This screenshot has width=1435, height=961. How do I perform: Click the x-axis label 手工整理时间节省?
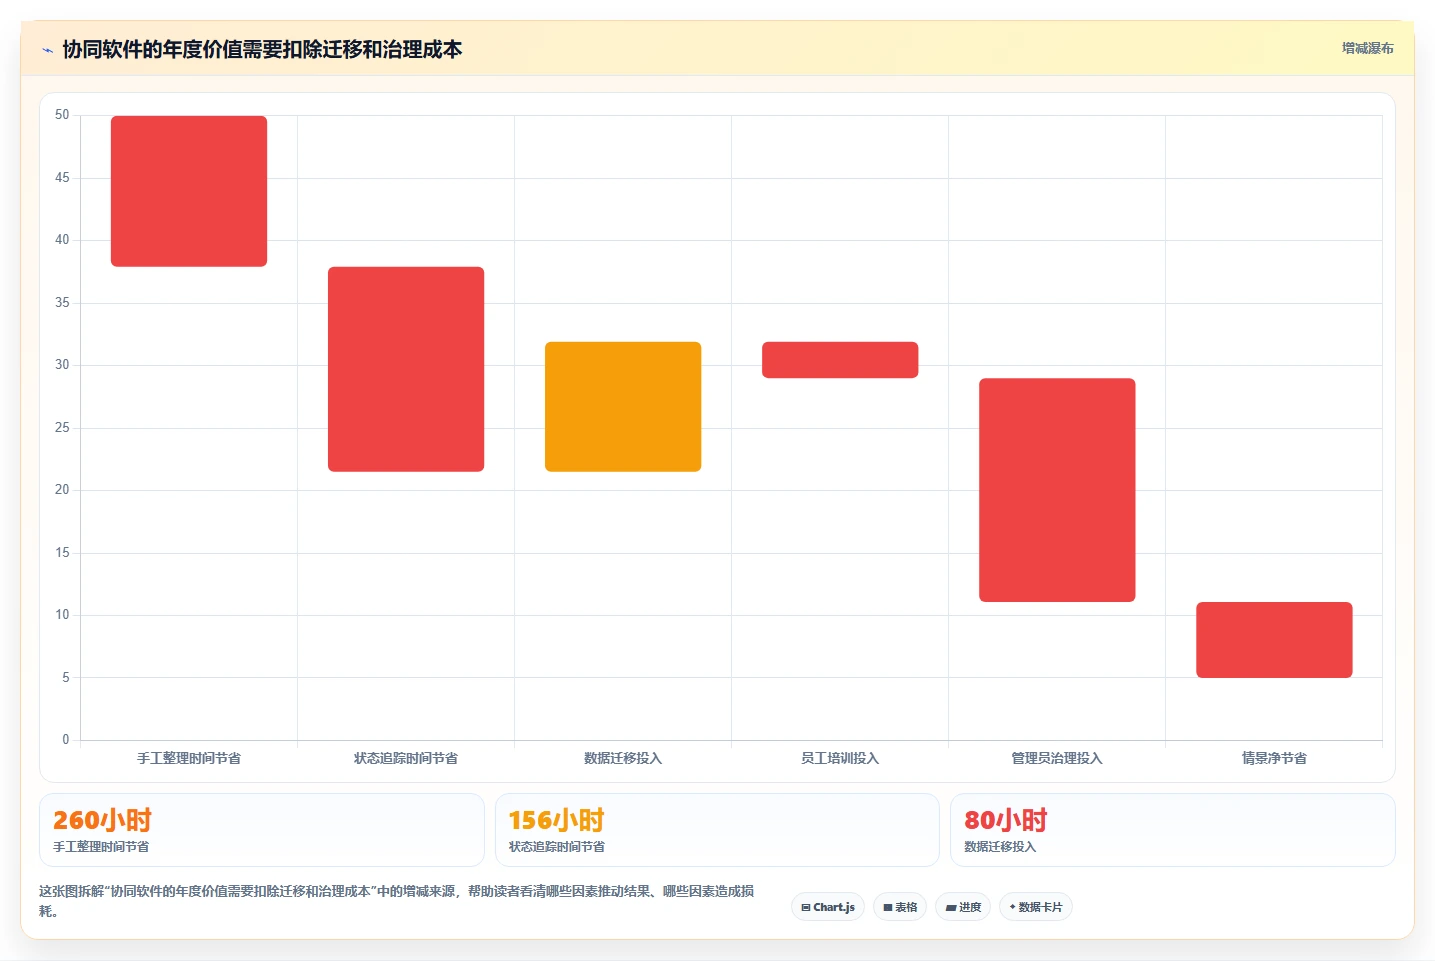[189, 758]
